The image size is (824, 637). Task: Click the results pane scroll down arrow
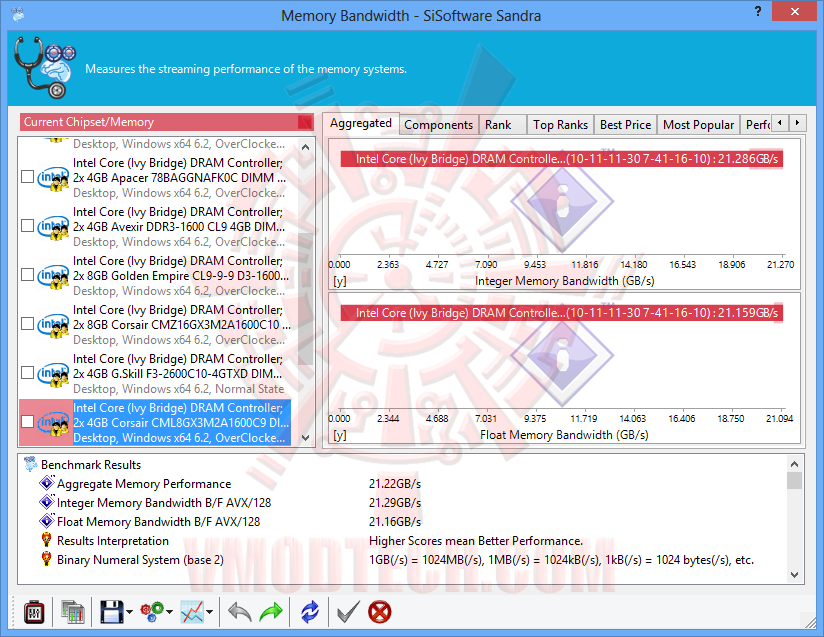point(794,575)
